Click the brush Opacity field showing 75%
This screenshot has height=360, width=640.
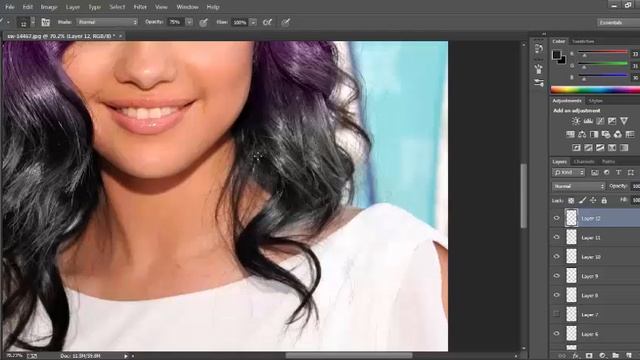[175, 22]
